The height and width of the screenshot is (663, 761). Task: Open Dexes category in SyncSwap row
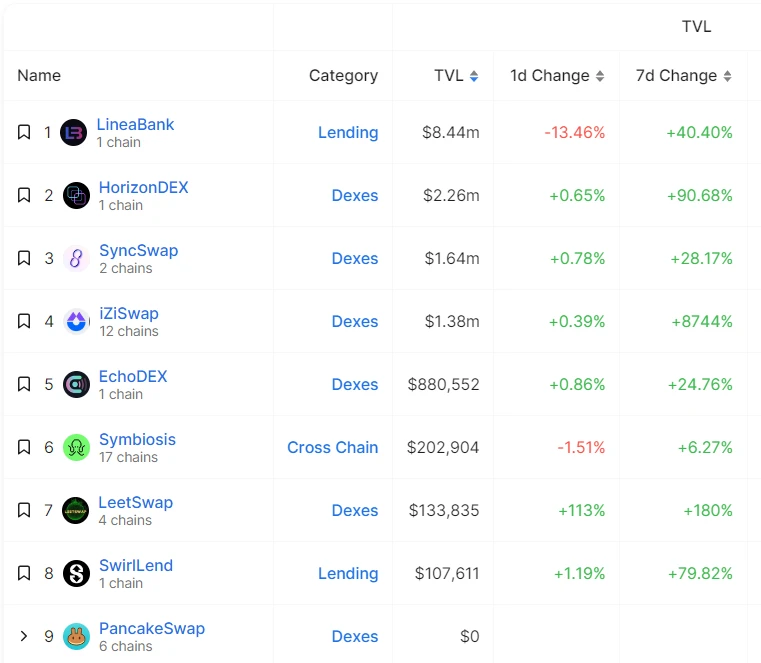coord(355,258)
